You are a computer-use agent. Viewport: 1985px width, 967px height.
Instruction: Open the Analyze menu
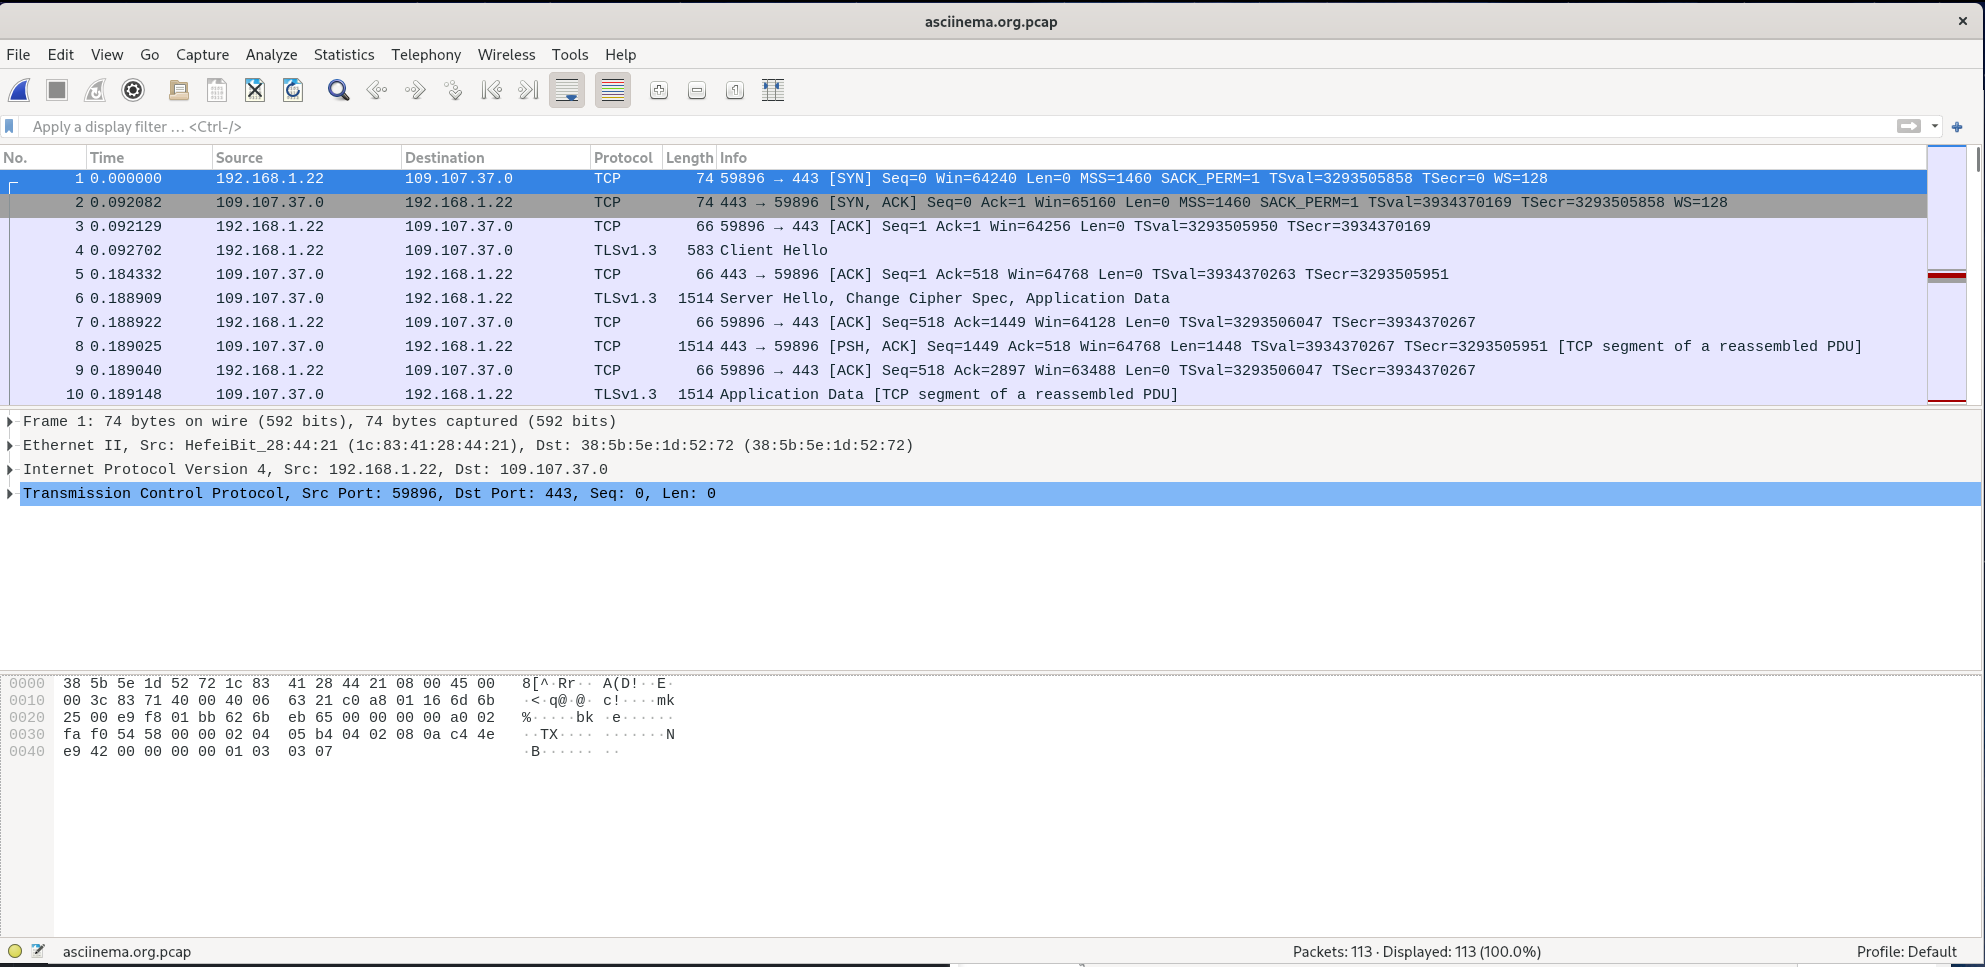pos(271,55)
